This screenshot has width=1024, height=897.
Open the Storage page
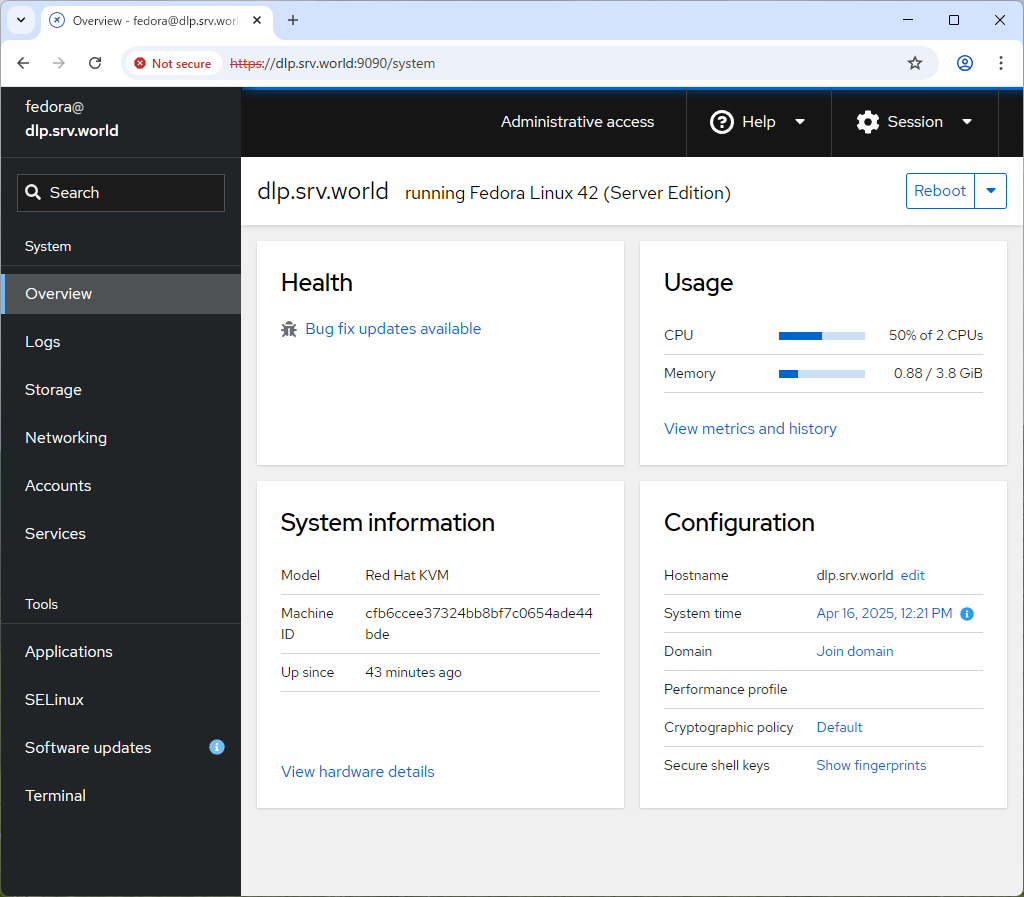(121, 390)
